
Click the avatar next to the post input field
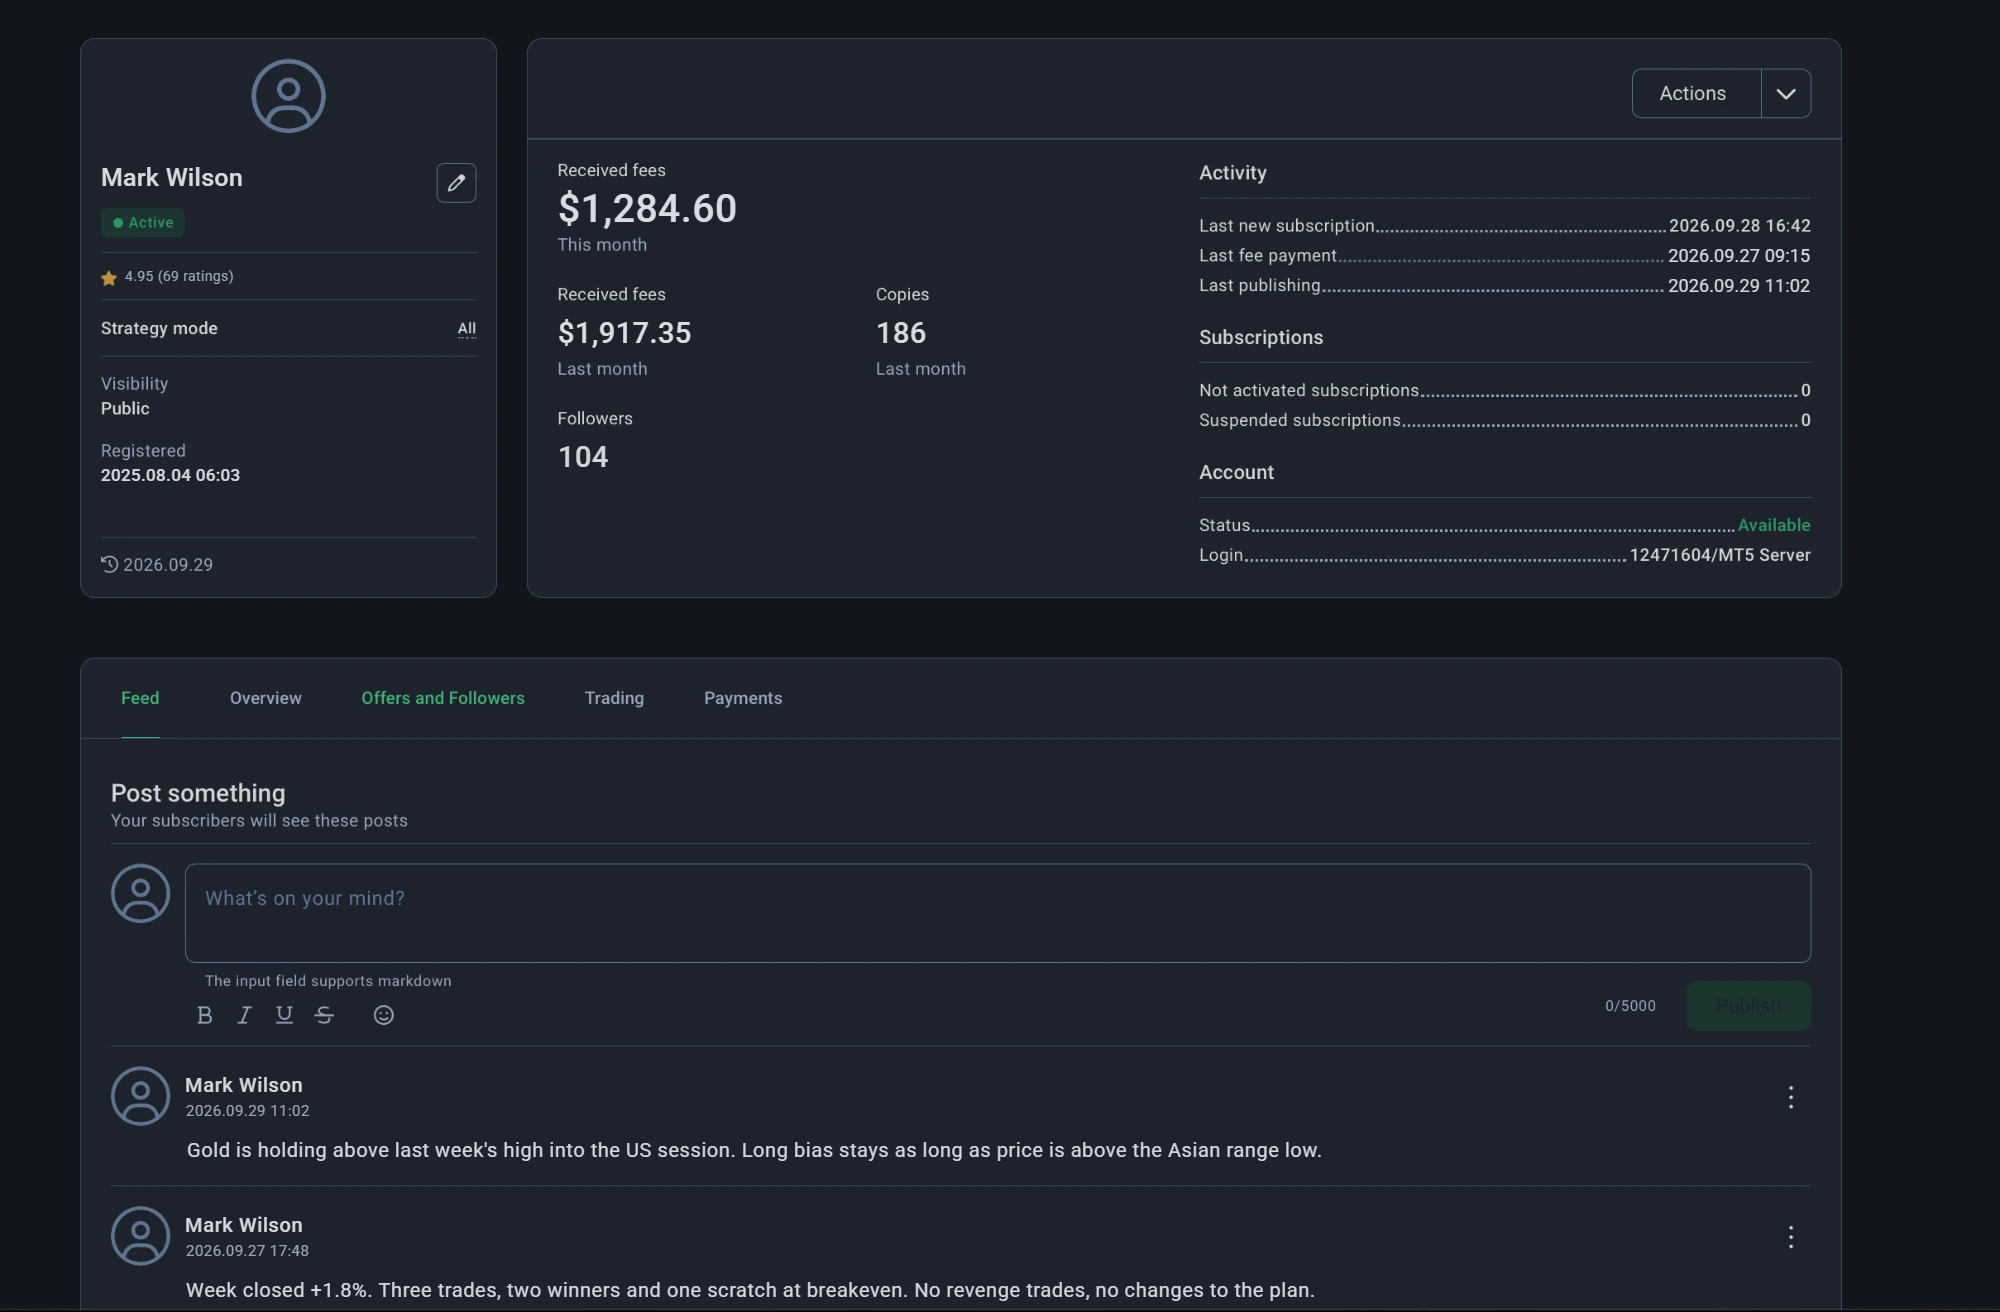point(140,893)
